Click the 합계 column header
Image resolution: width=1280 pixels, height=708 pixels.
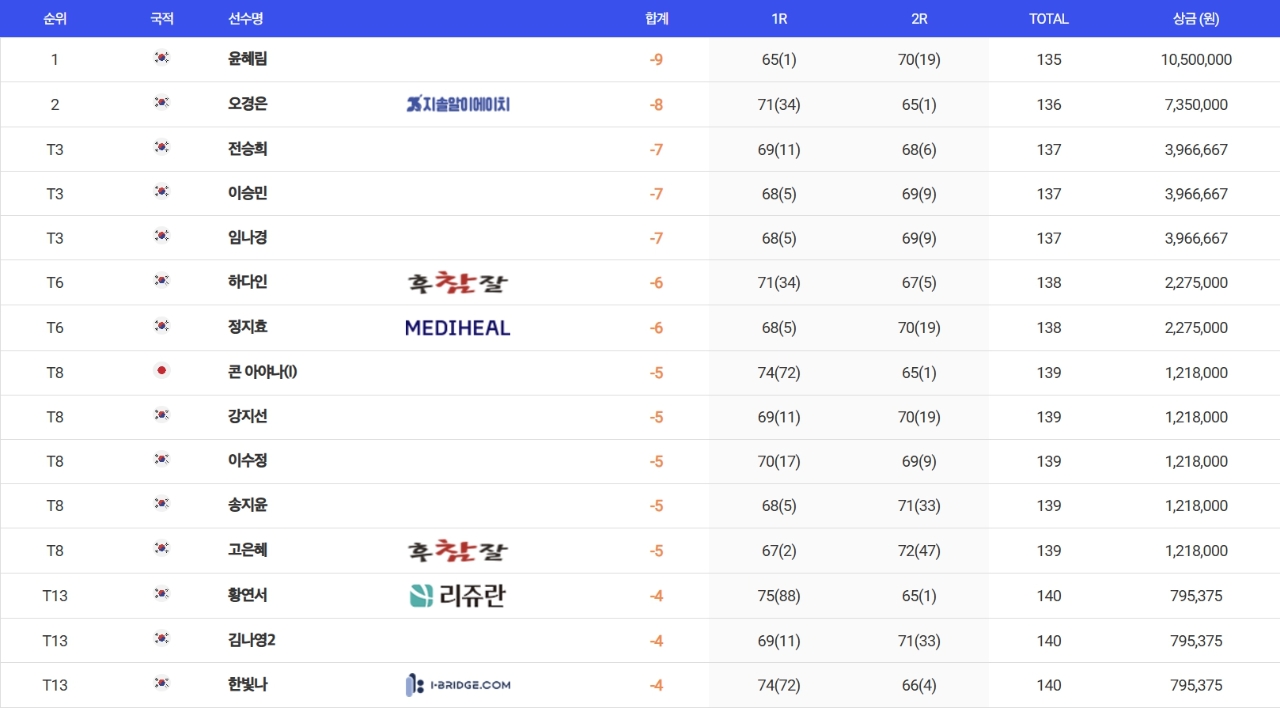coord(657,19)
